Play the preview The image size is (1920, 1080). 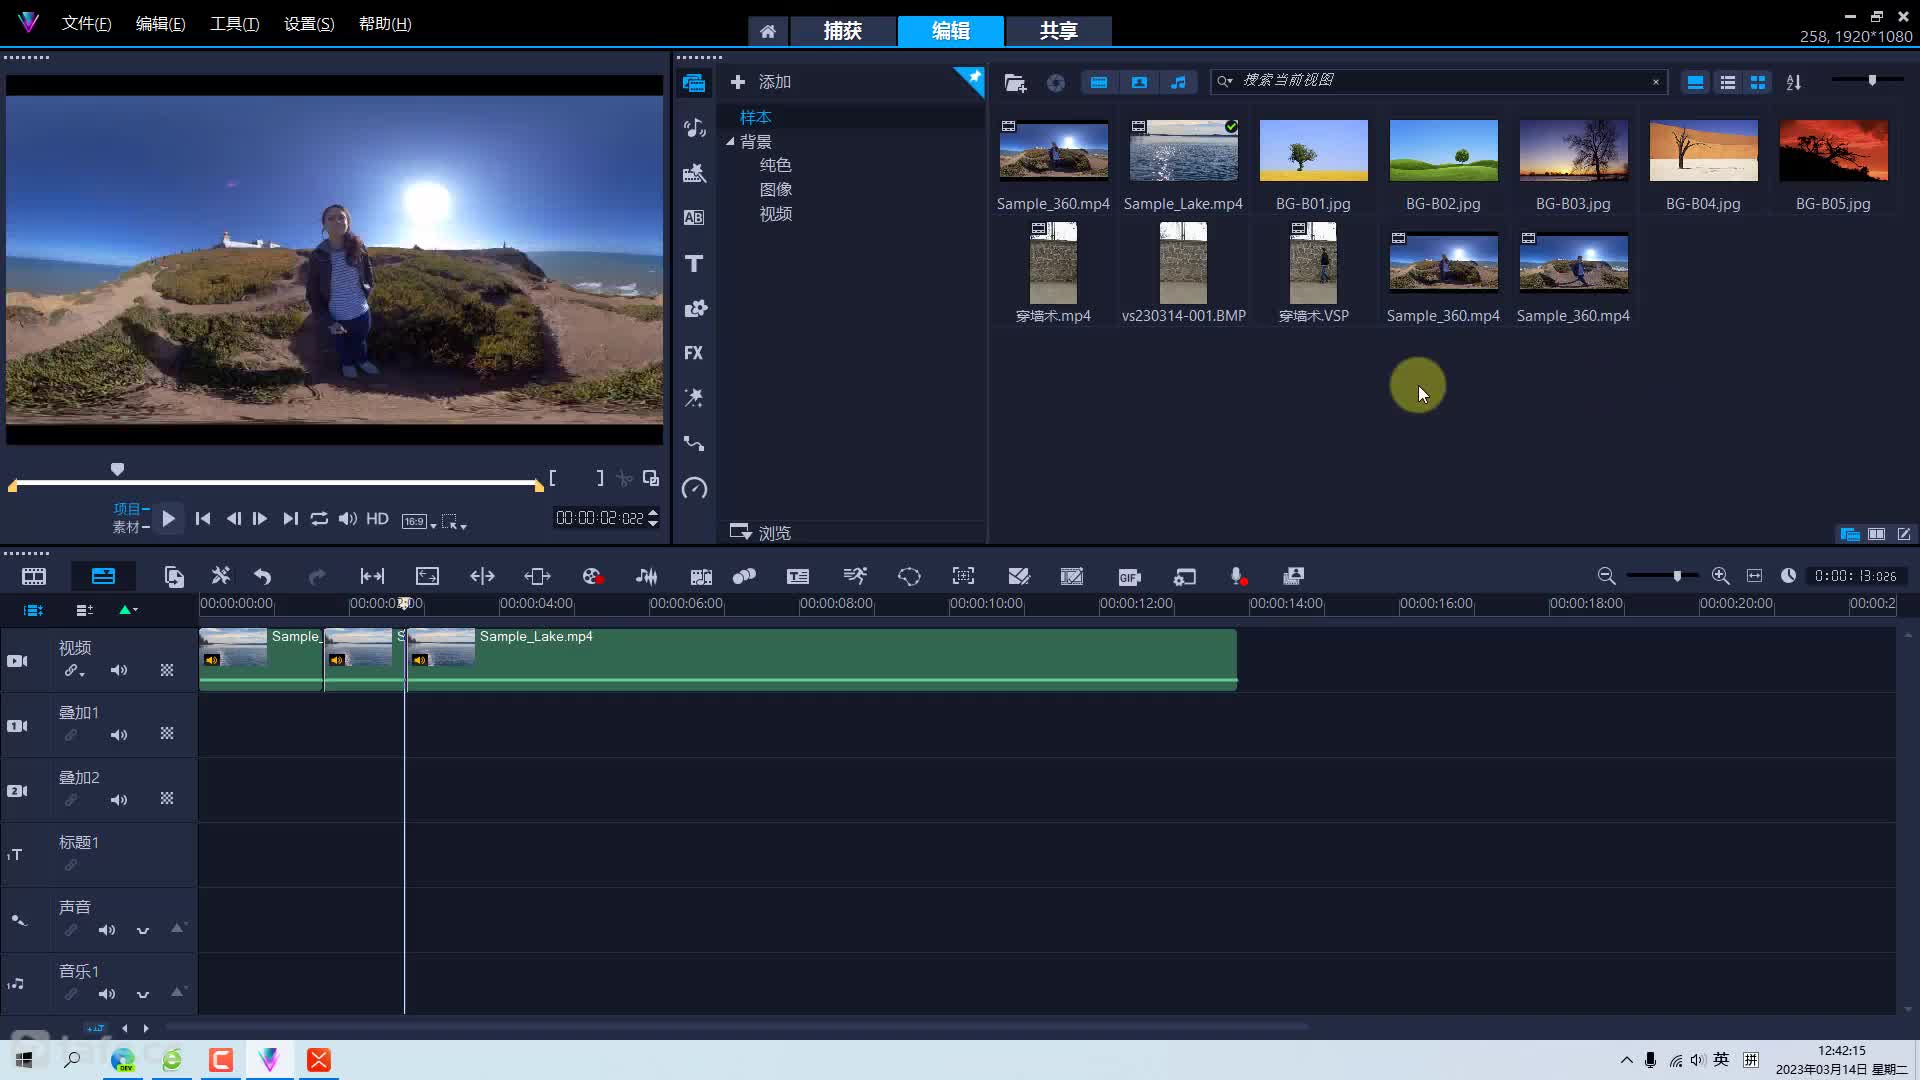point(169,518)
